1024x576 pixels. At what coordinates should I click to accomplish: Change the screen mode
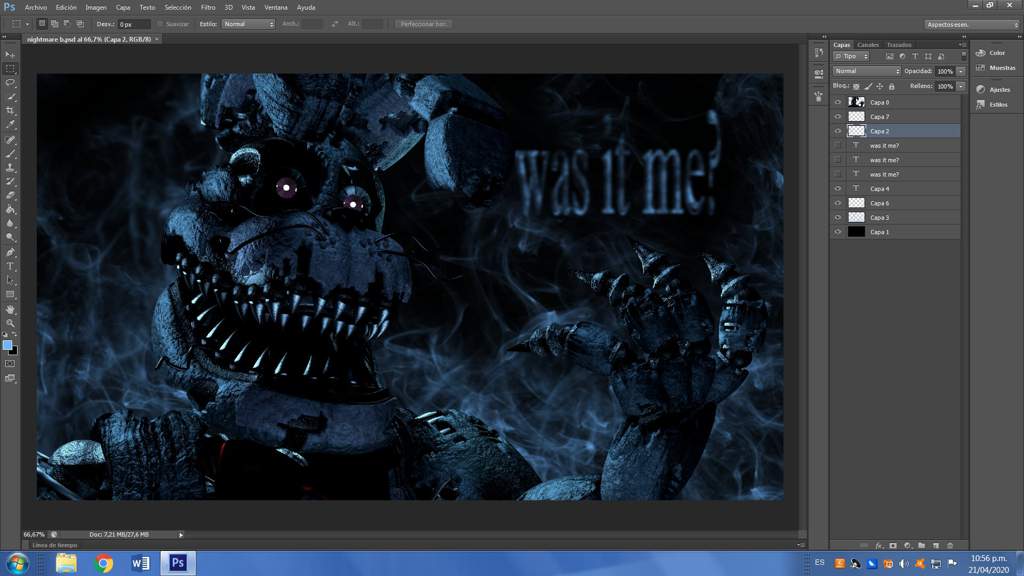tap(10, 378)
